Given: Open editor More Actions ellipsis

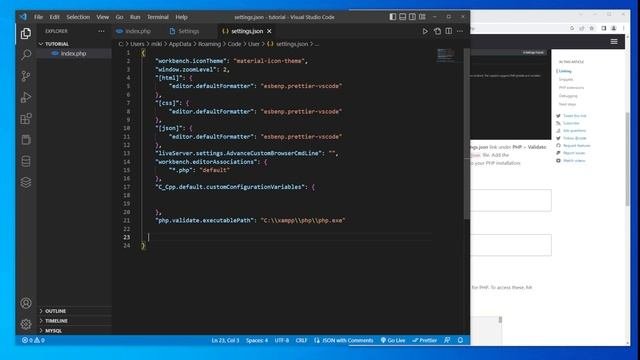Looking at the screenshot, I should [x=460, y=31].
